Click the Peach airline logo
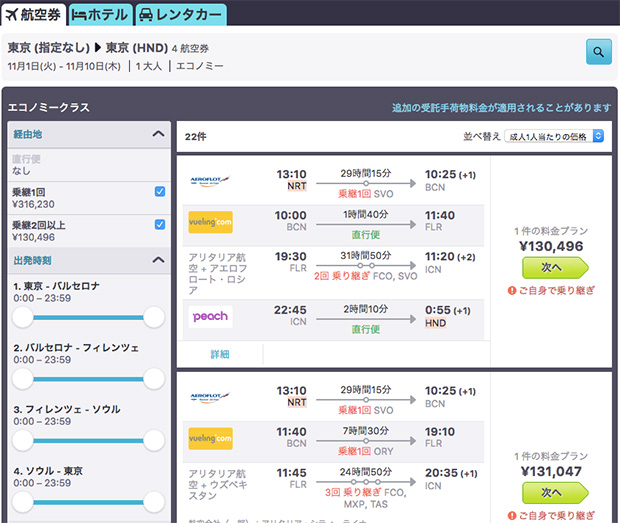The width and height of the screenshot is (620, 523). tap(210, 316)
